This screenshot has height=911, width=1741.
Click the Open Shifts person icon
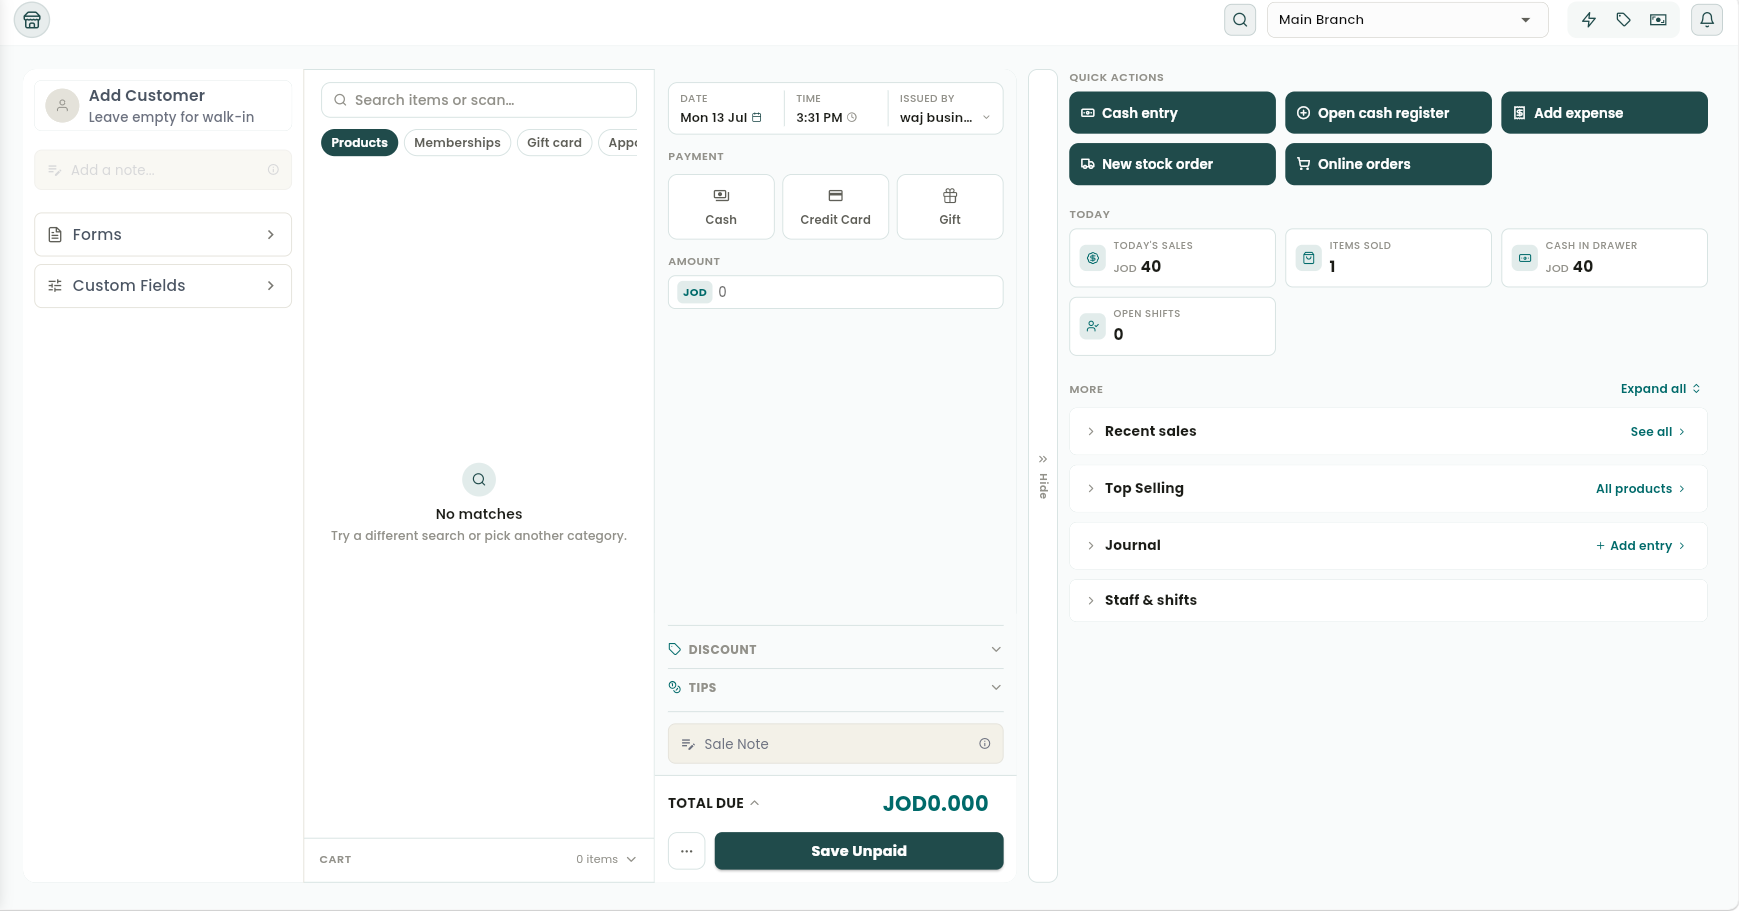tap(1093, 326)
